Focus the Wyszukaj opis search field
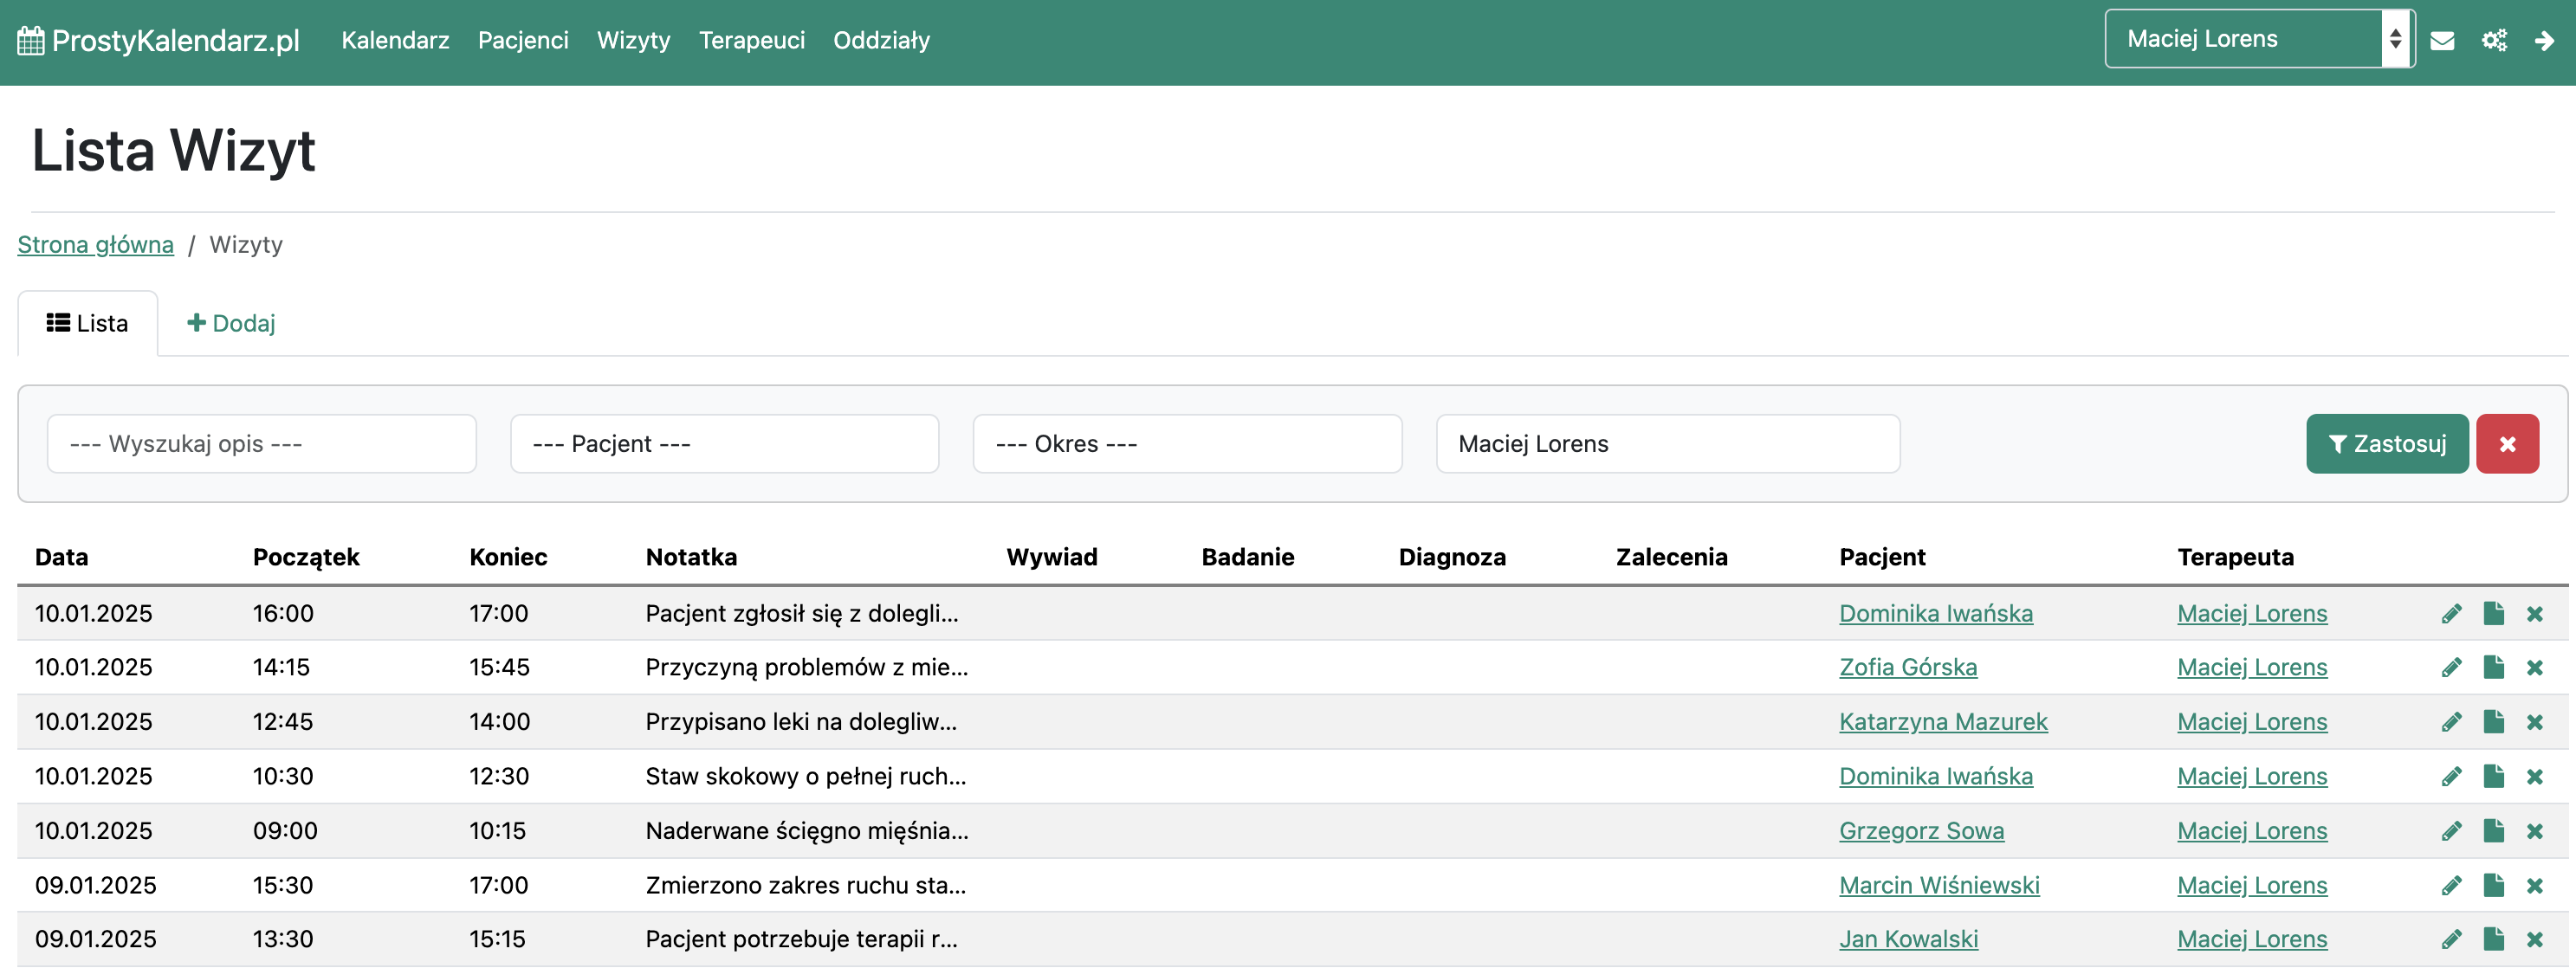Viewport: 2576px width, 968px height. click(261, 443)
